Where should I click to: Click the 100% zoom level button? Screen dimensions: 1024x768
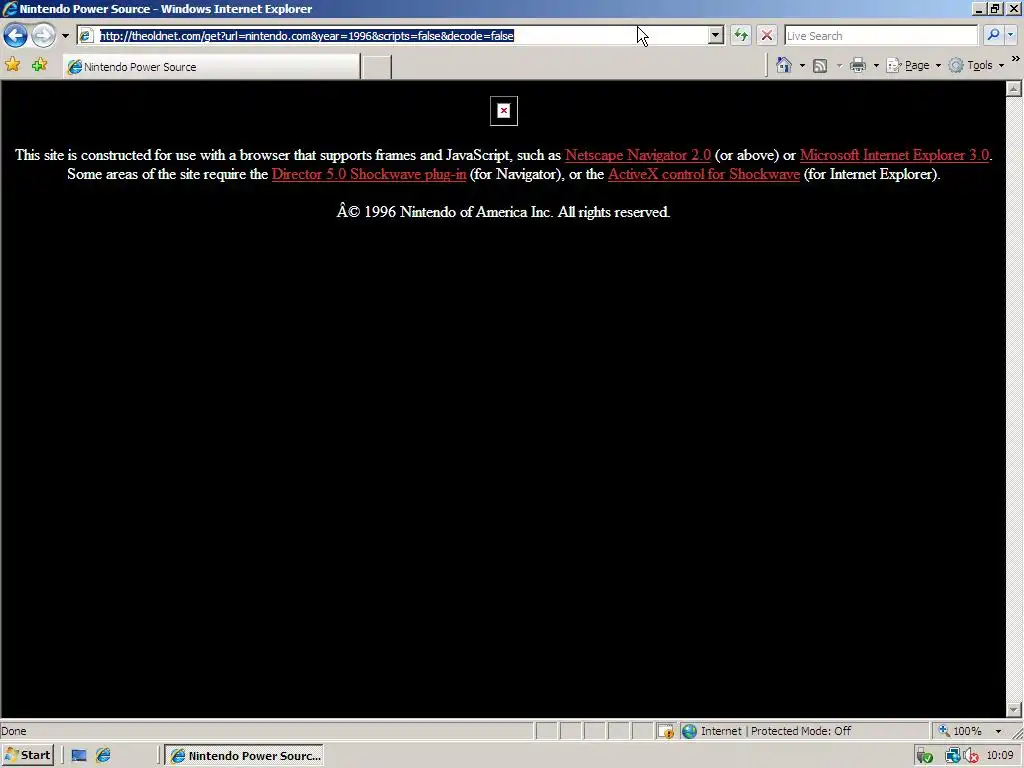pyautogui.click(x=960, y=731)
